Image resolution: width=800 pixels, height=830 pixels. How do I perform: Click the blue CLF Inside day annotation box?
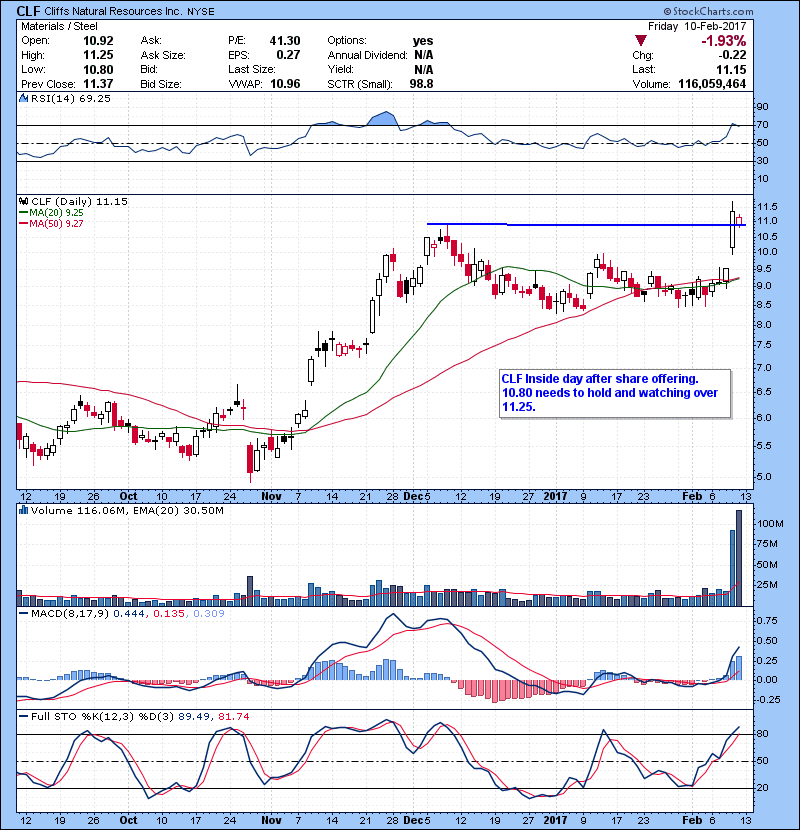point(615,393)
